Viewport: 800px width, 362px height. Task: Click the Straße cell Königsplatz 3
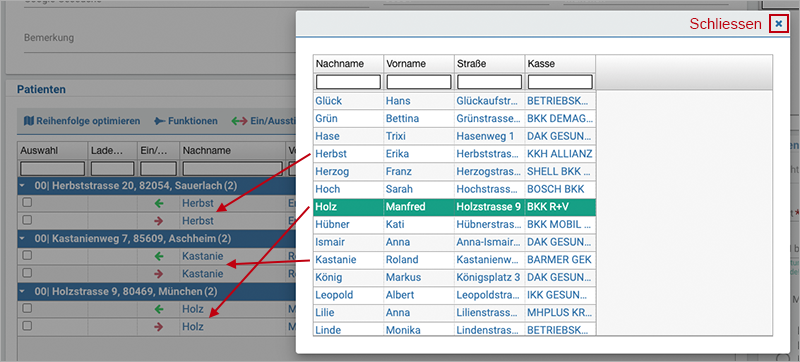coord(489,277)
